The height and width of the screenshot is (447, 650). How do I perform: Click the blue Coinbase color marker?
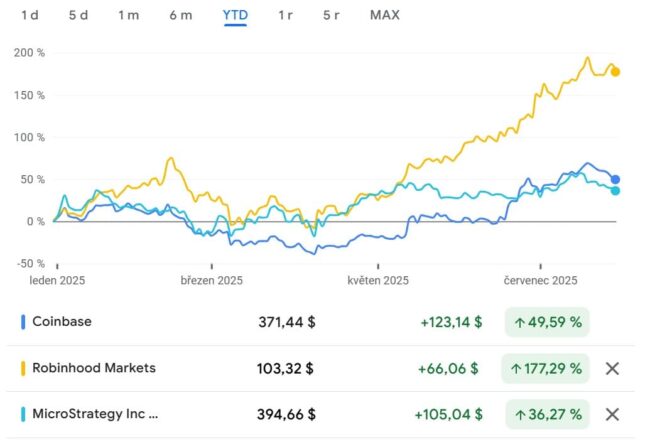click(23, 322)
